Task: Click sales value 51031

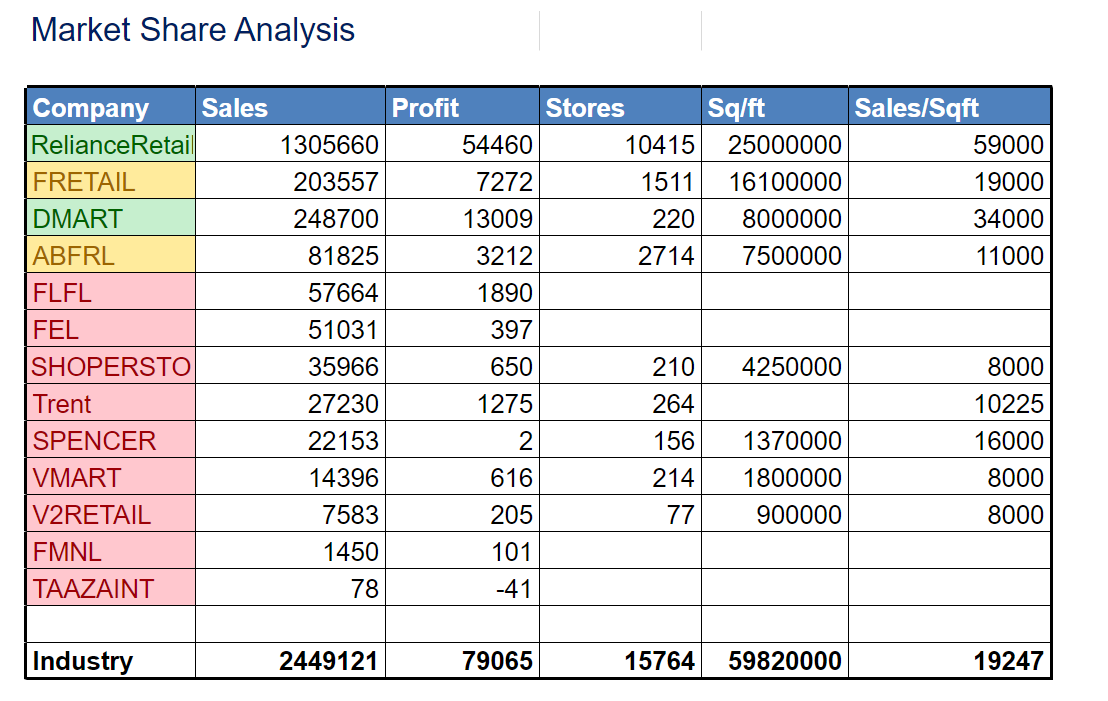Action: [343, 330]
